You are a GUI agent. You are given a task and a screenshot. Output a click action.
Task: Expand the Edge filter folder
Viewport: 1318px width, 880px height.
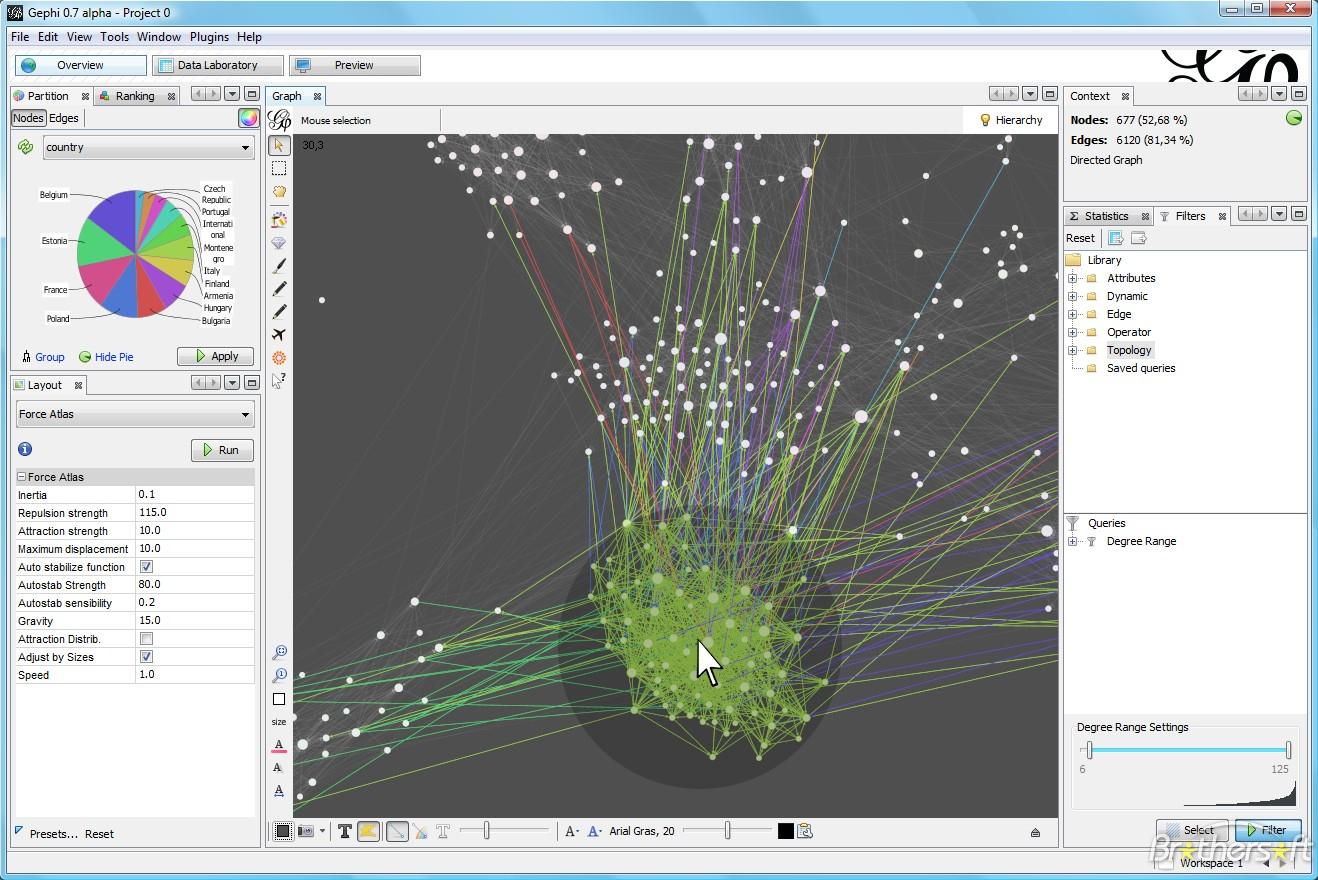1072,314
